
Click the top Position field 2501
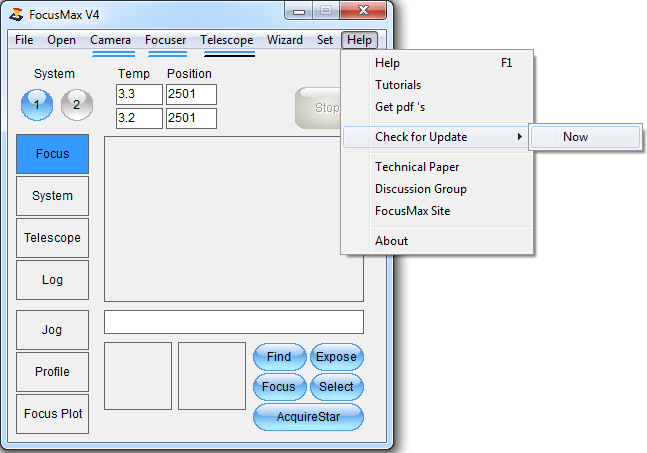coord(191,94)
